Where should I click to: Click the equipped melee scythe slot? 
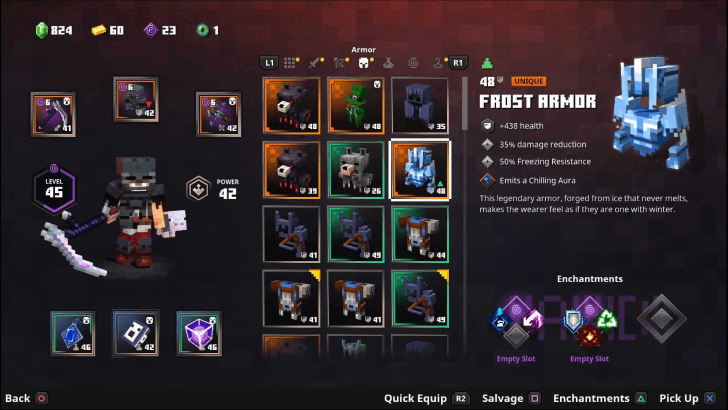pyautogui.click(x=53, y=114)
